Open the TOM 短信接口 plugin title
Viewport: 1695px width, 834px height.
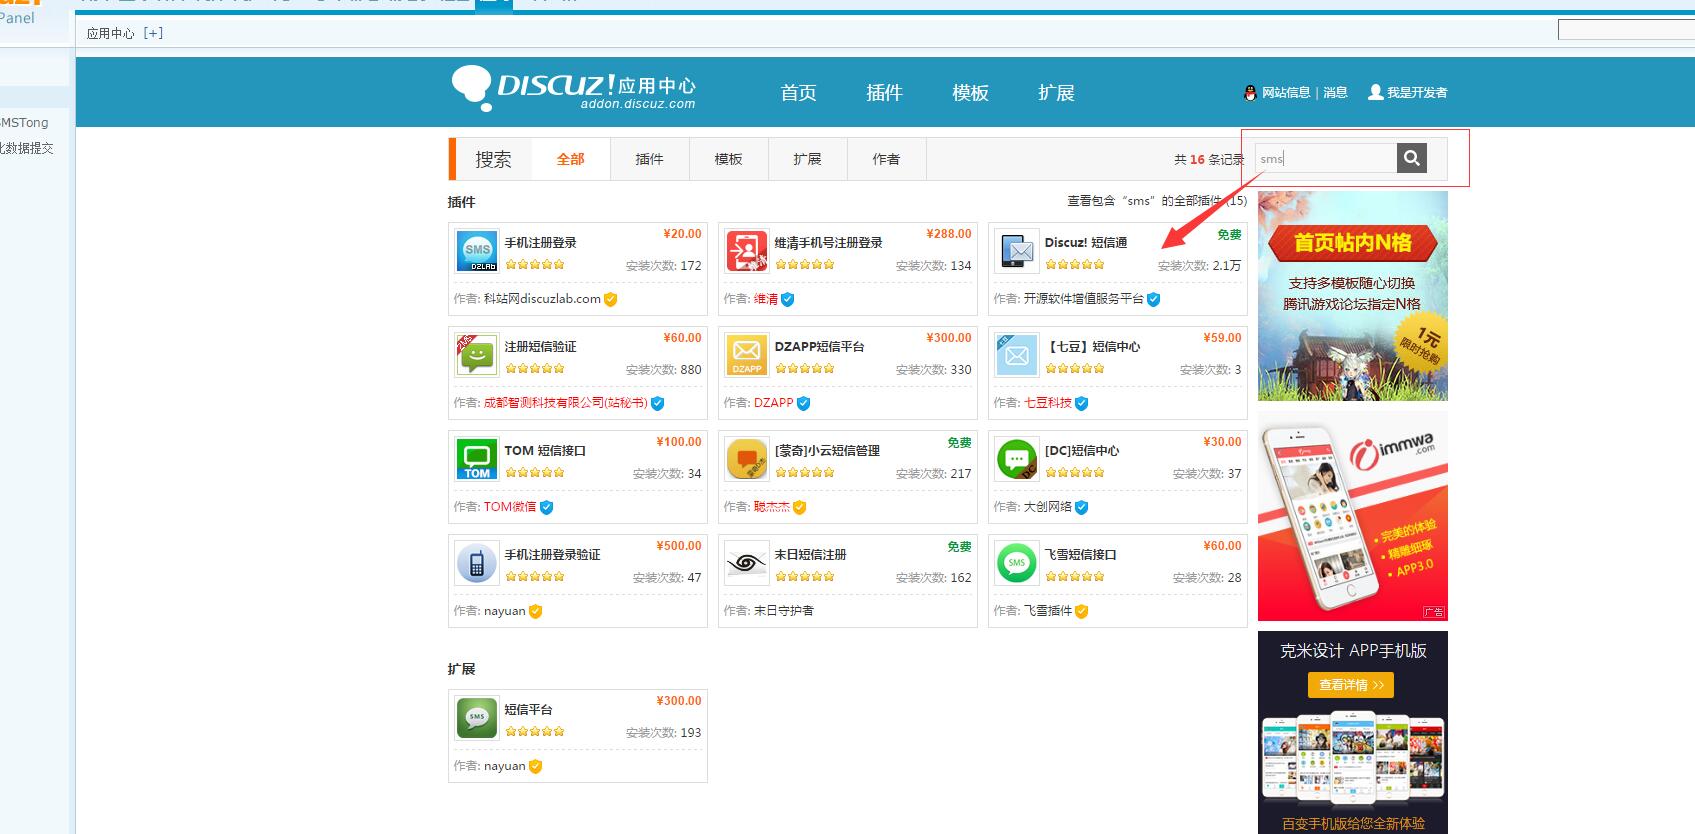pyautogui.click(x=545, y=451)
